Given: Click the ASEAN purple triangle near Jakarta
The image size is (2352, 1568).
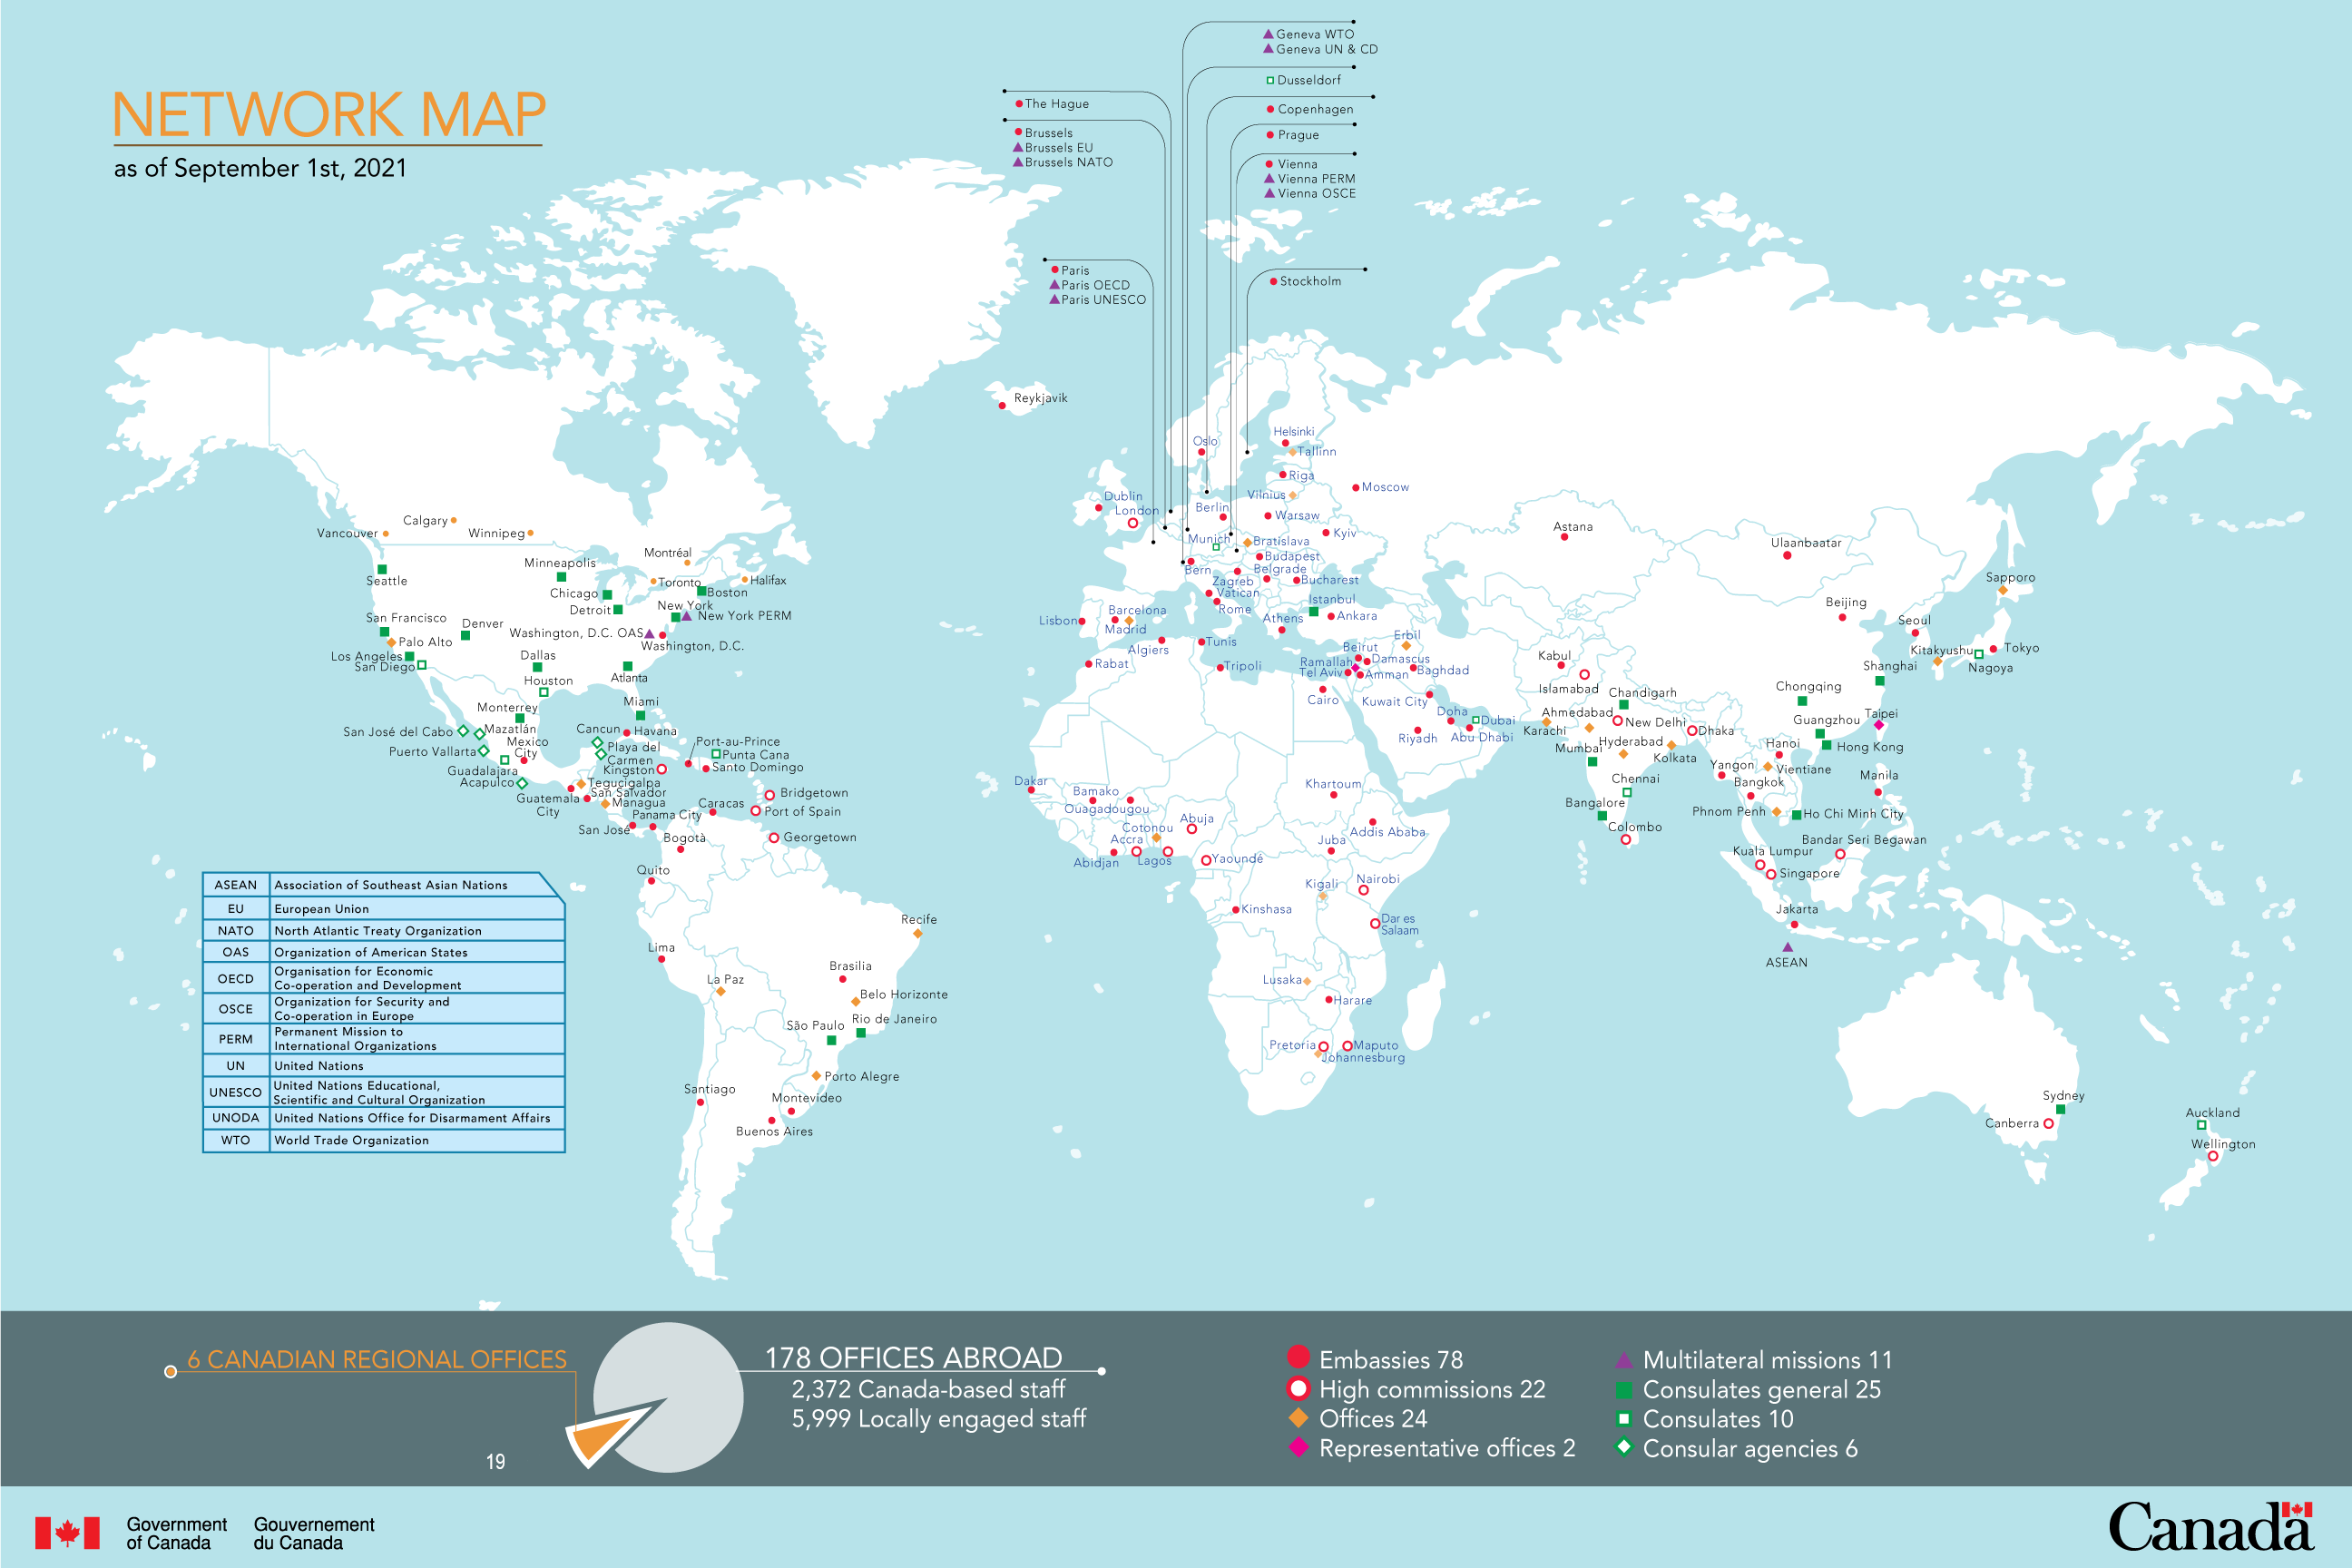Looking at the screenshot, I should tap(1787, 947).
